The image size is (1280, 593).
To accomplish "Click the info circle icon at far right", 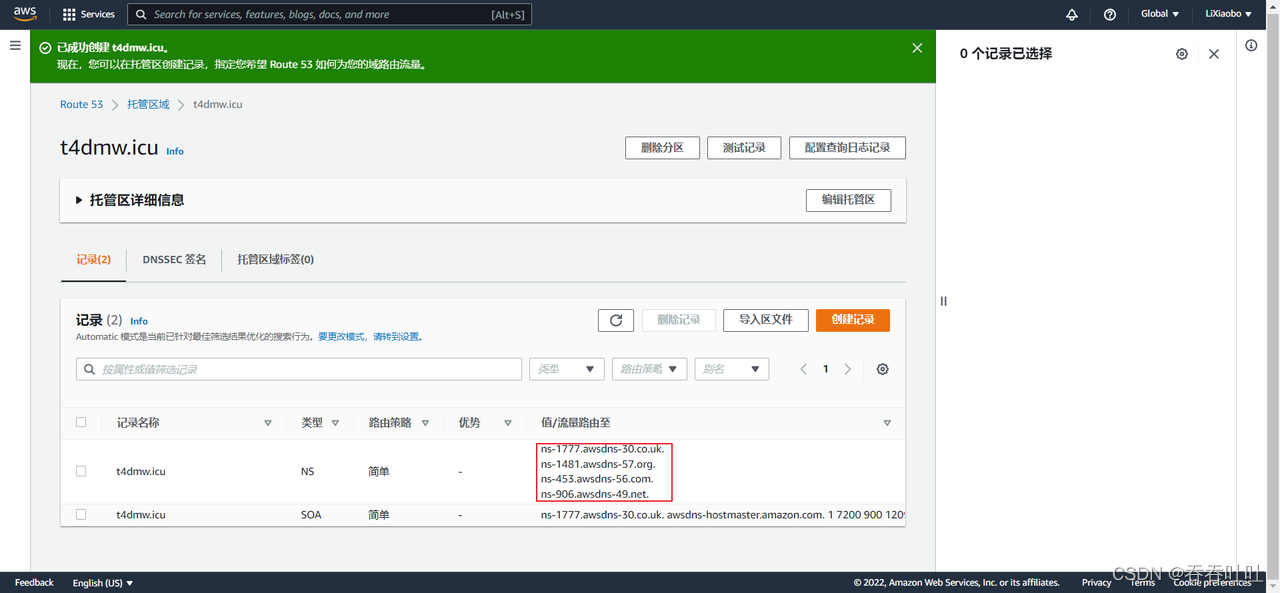I will [1251, 45].
